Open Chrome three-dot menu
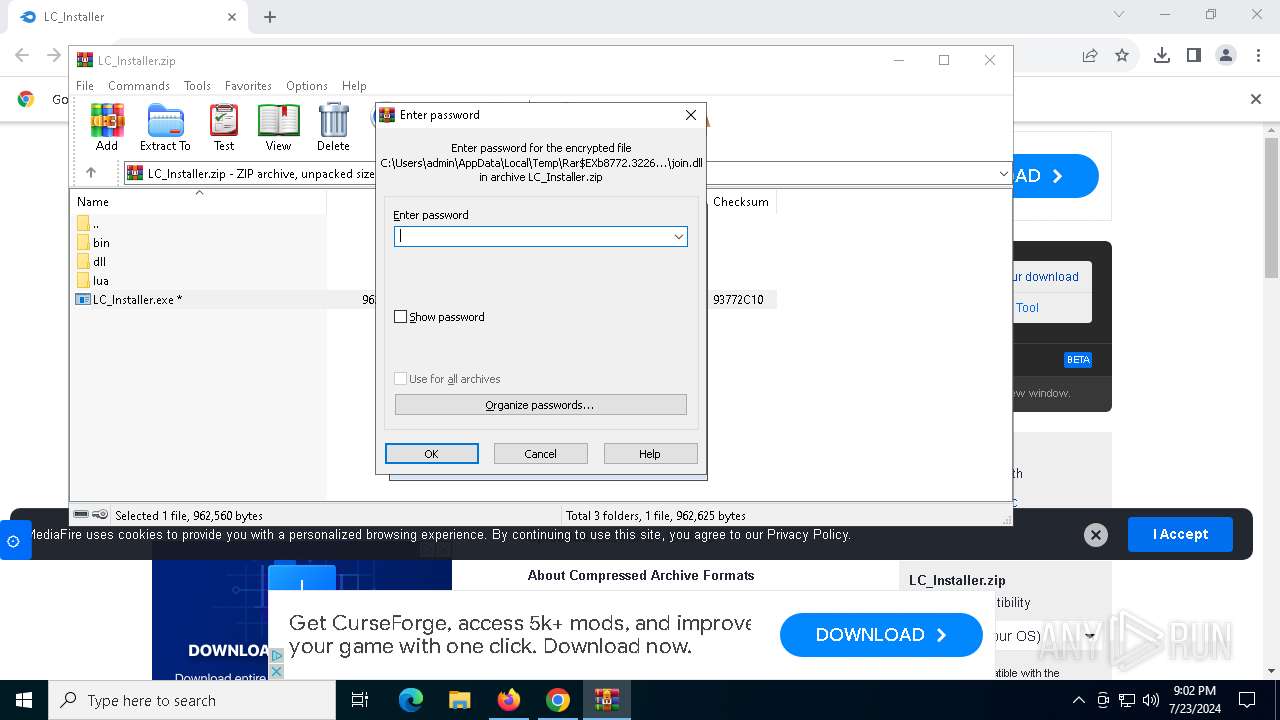1280x720 pixels. click(x=1258, y=56)
